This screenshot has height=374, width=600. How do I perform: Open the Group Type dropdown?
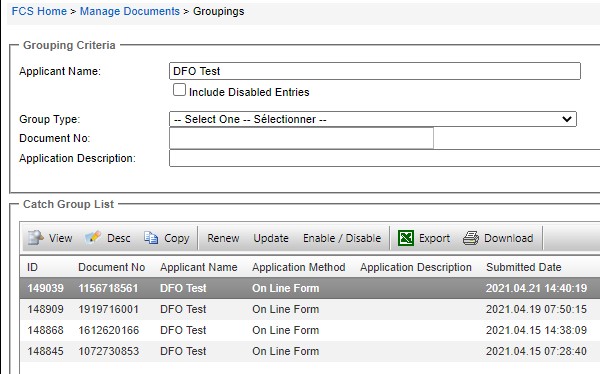(x=373, y=119)
